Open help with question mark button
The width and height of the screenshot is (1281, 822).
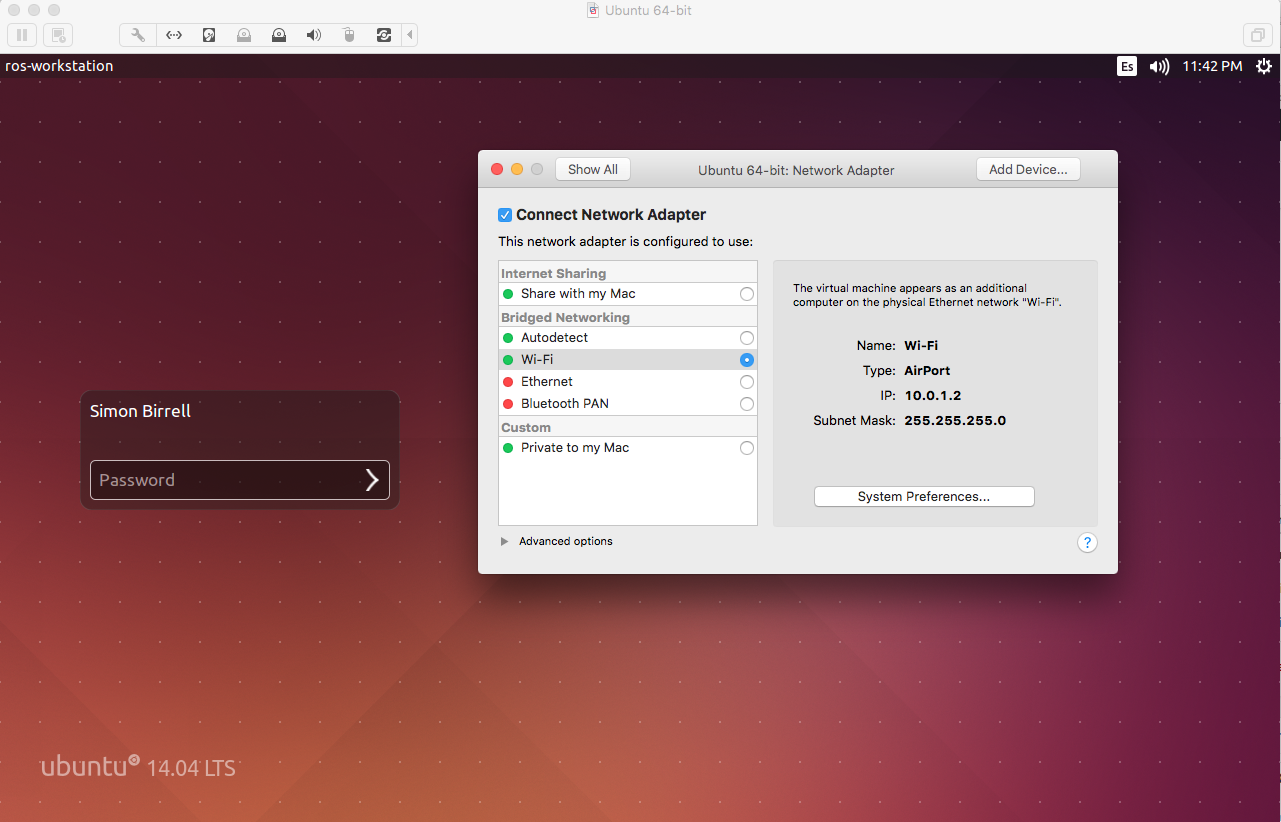pyautogui.click(x=1087, y=543)
